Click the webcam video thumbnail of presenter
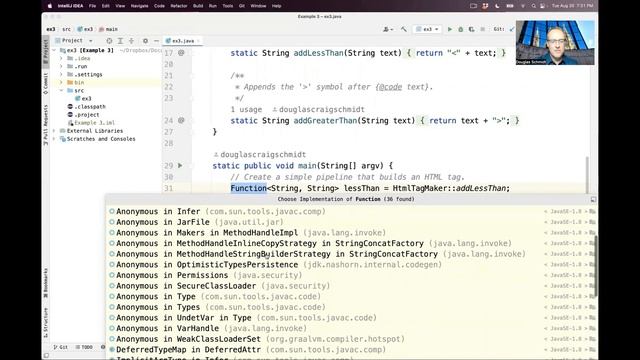Image resolution: width=640 pixels, height=360 pixels. (555, 42)
